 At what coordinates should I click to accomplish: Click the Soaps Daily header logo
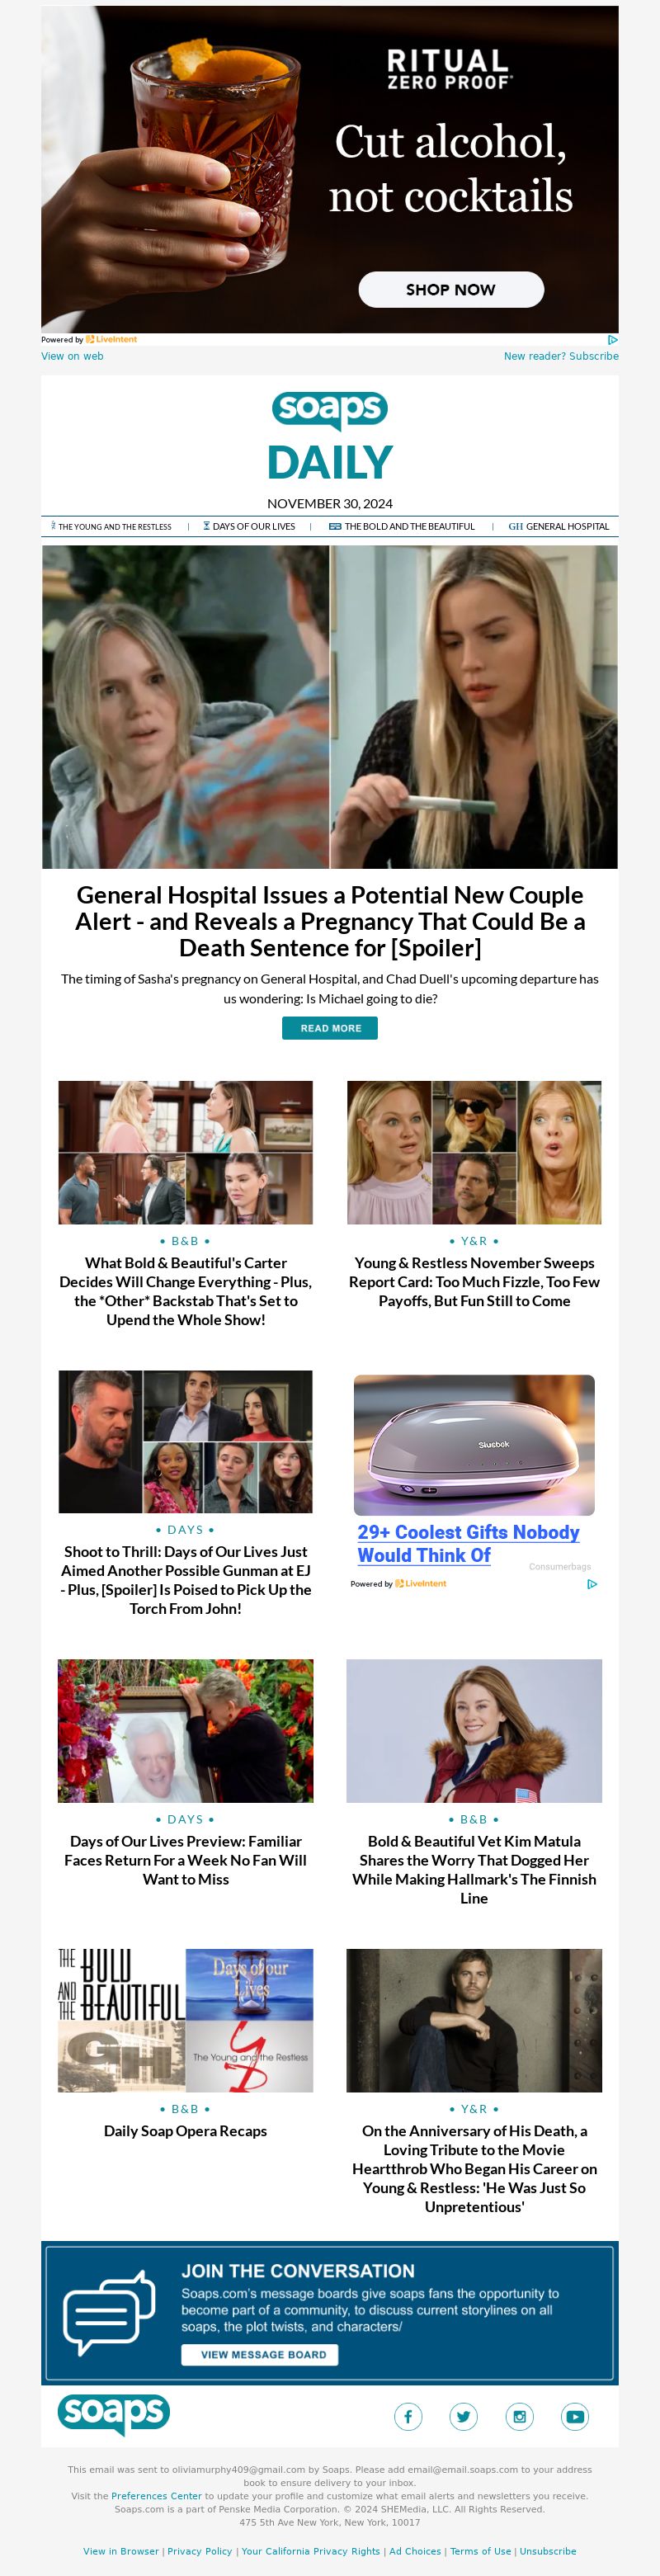pos(330,436)
